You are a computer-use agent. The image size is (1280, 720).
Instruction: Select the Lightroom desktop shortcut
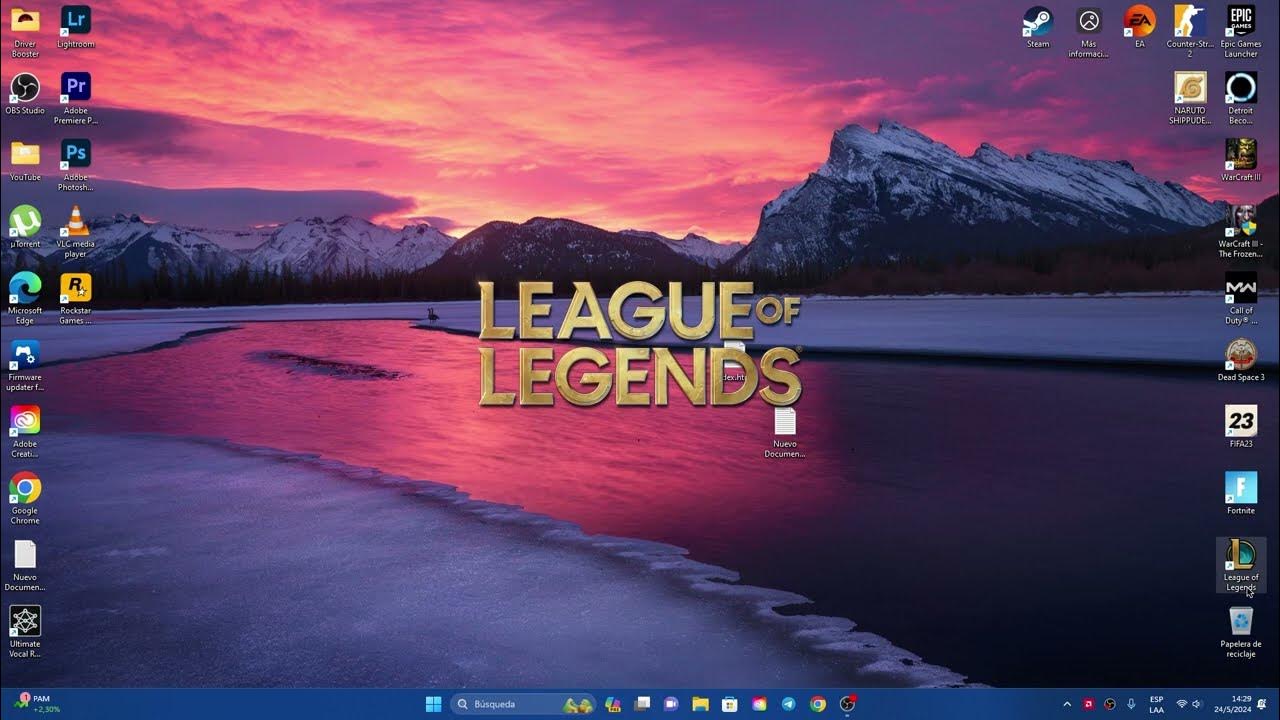click(x=76, y=28)
